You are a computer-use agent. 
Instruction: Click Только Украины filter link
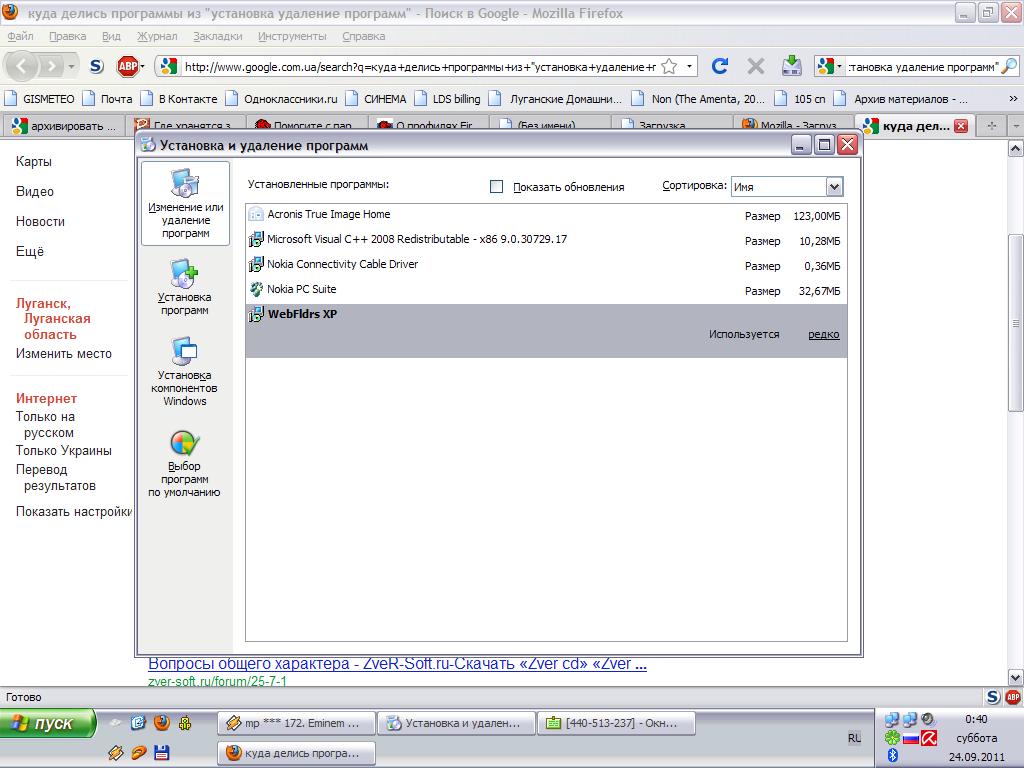tap(63, 451)
